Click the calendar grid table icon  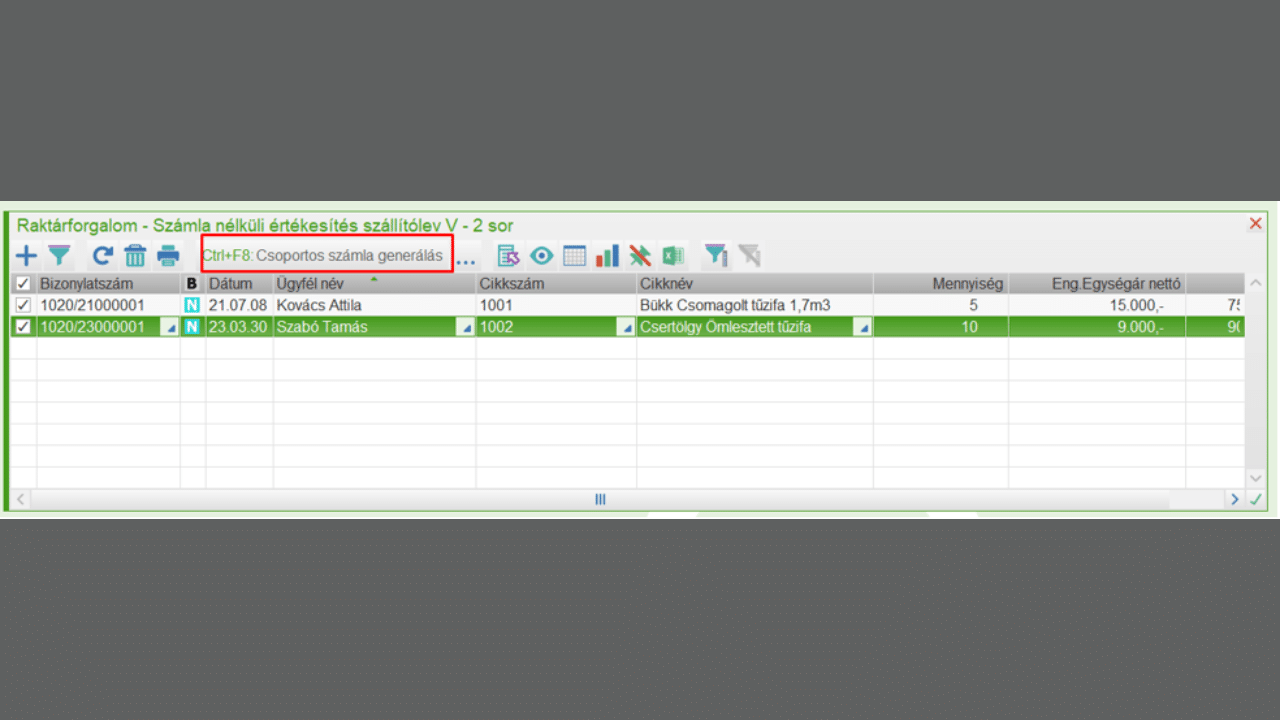(x=574, y=256)
